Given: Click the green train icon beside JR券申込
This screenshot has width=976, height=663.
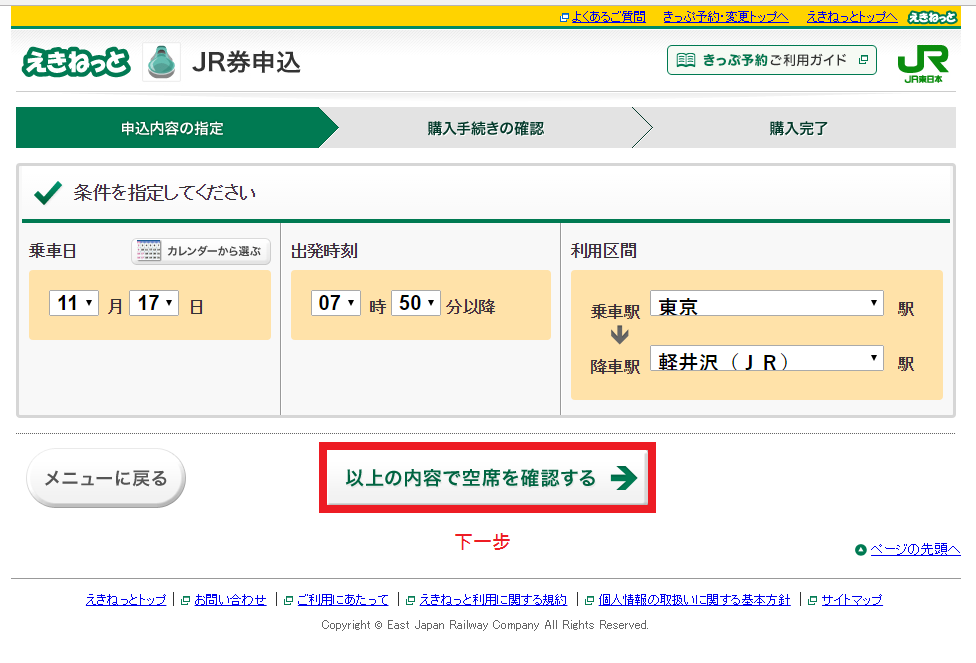Looking at the screenshot, I should click(161, 62).
